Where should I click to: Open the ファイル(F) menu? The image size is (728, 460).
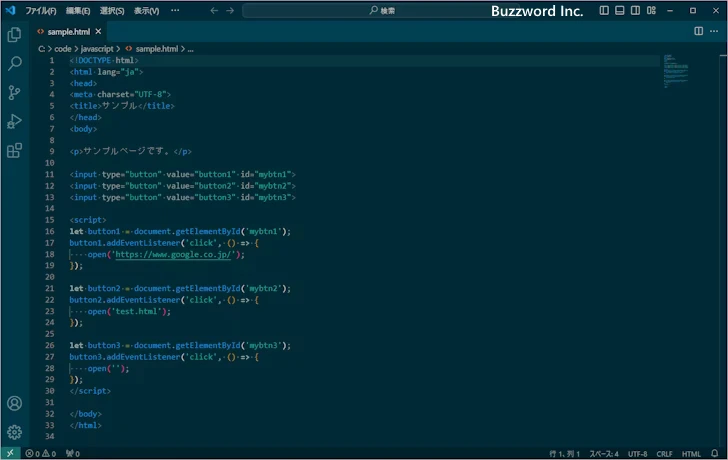tap(41, 10)
